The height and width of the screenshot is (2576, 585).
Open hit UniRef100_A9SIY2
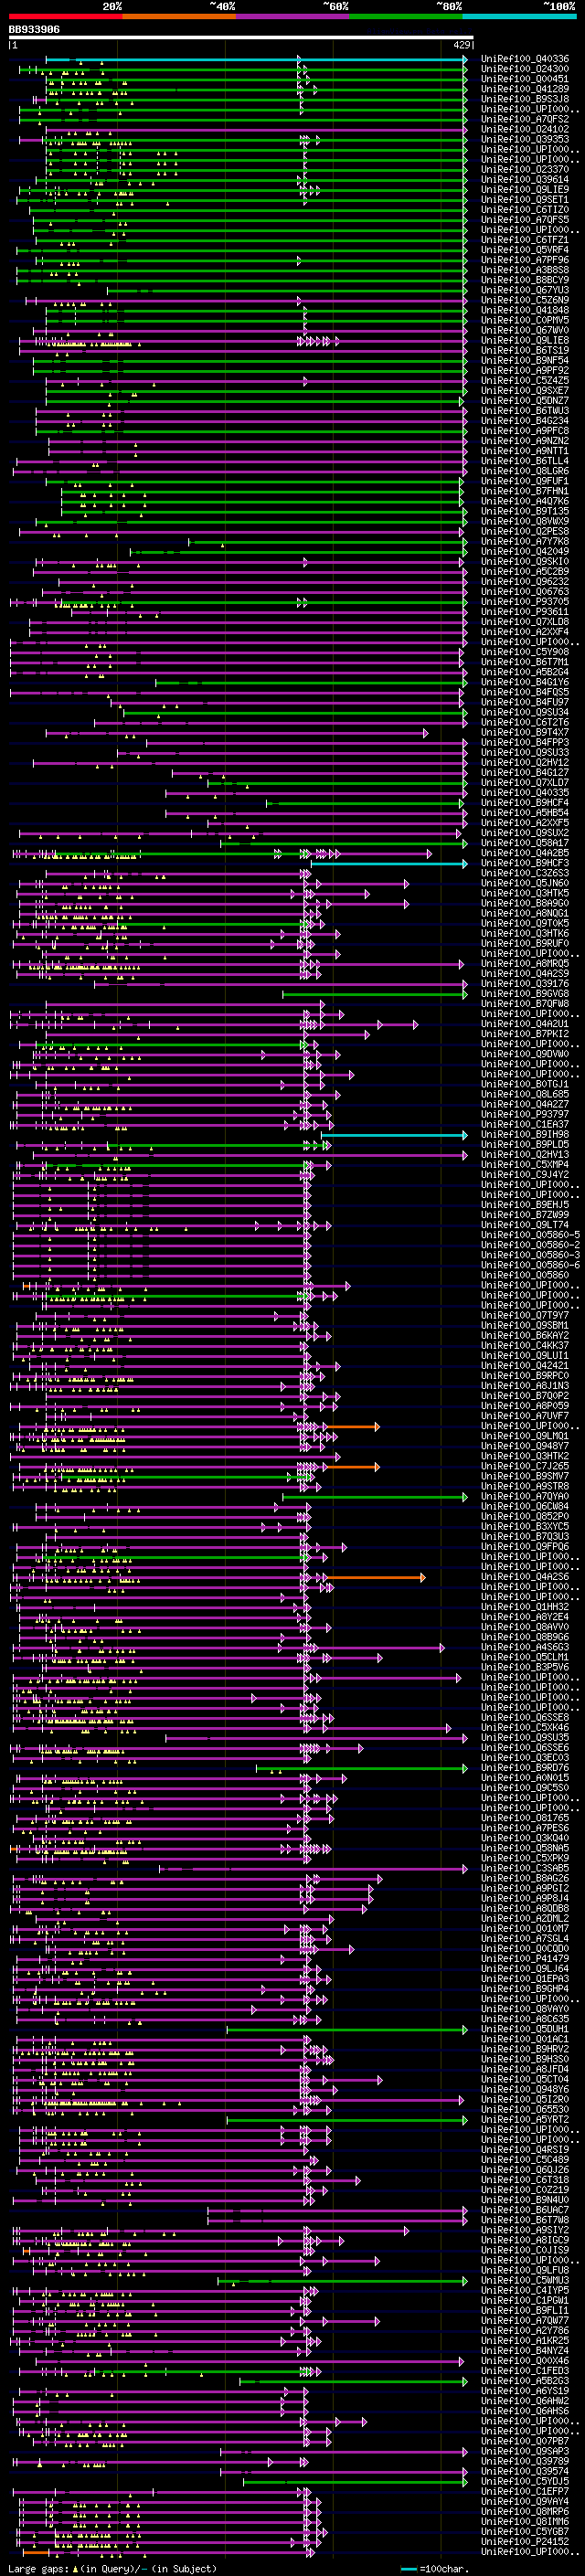tap(524, 2230)
